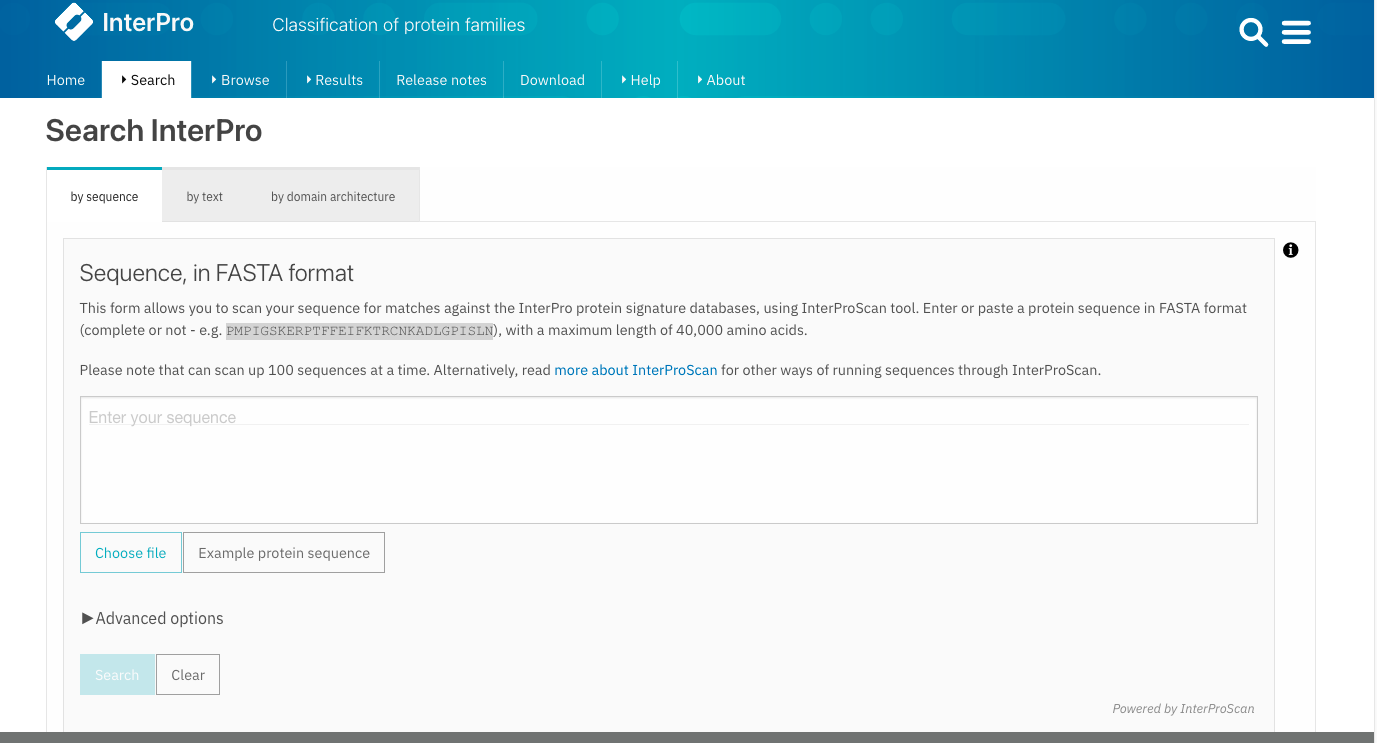Open Release notes in navigation bar

441,80
